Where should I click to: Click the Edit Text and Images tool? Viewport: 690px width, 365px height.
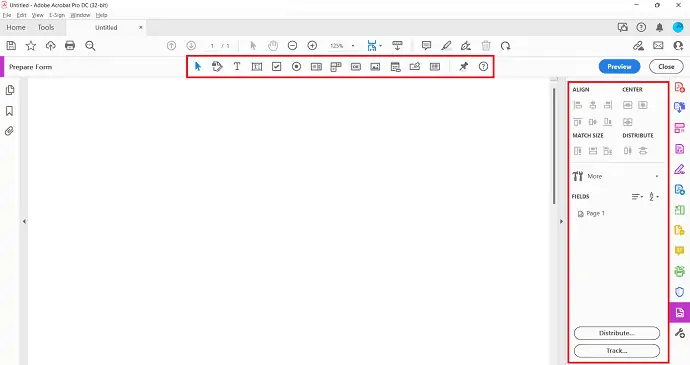click(x=217, y=67)
